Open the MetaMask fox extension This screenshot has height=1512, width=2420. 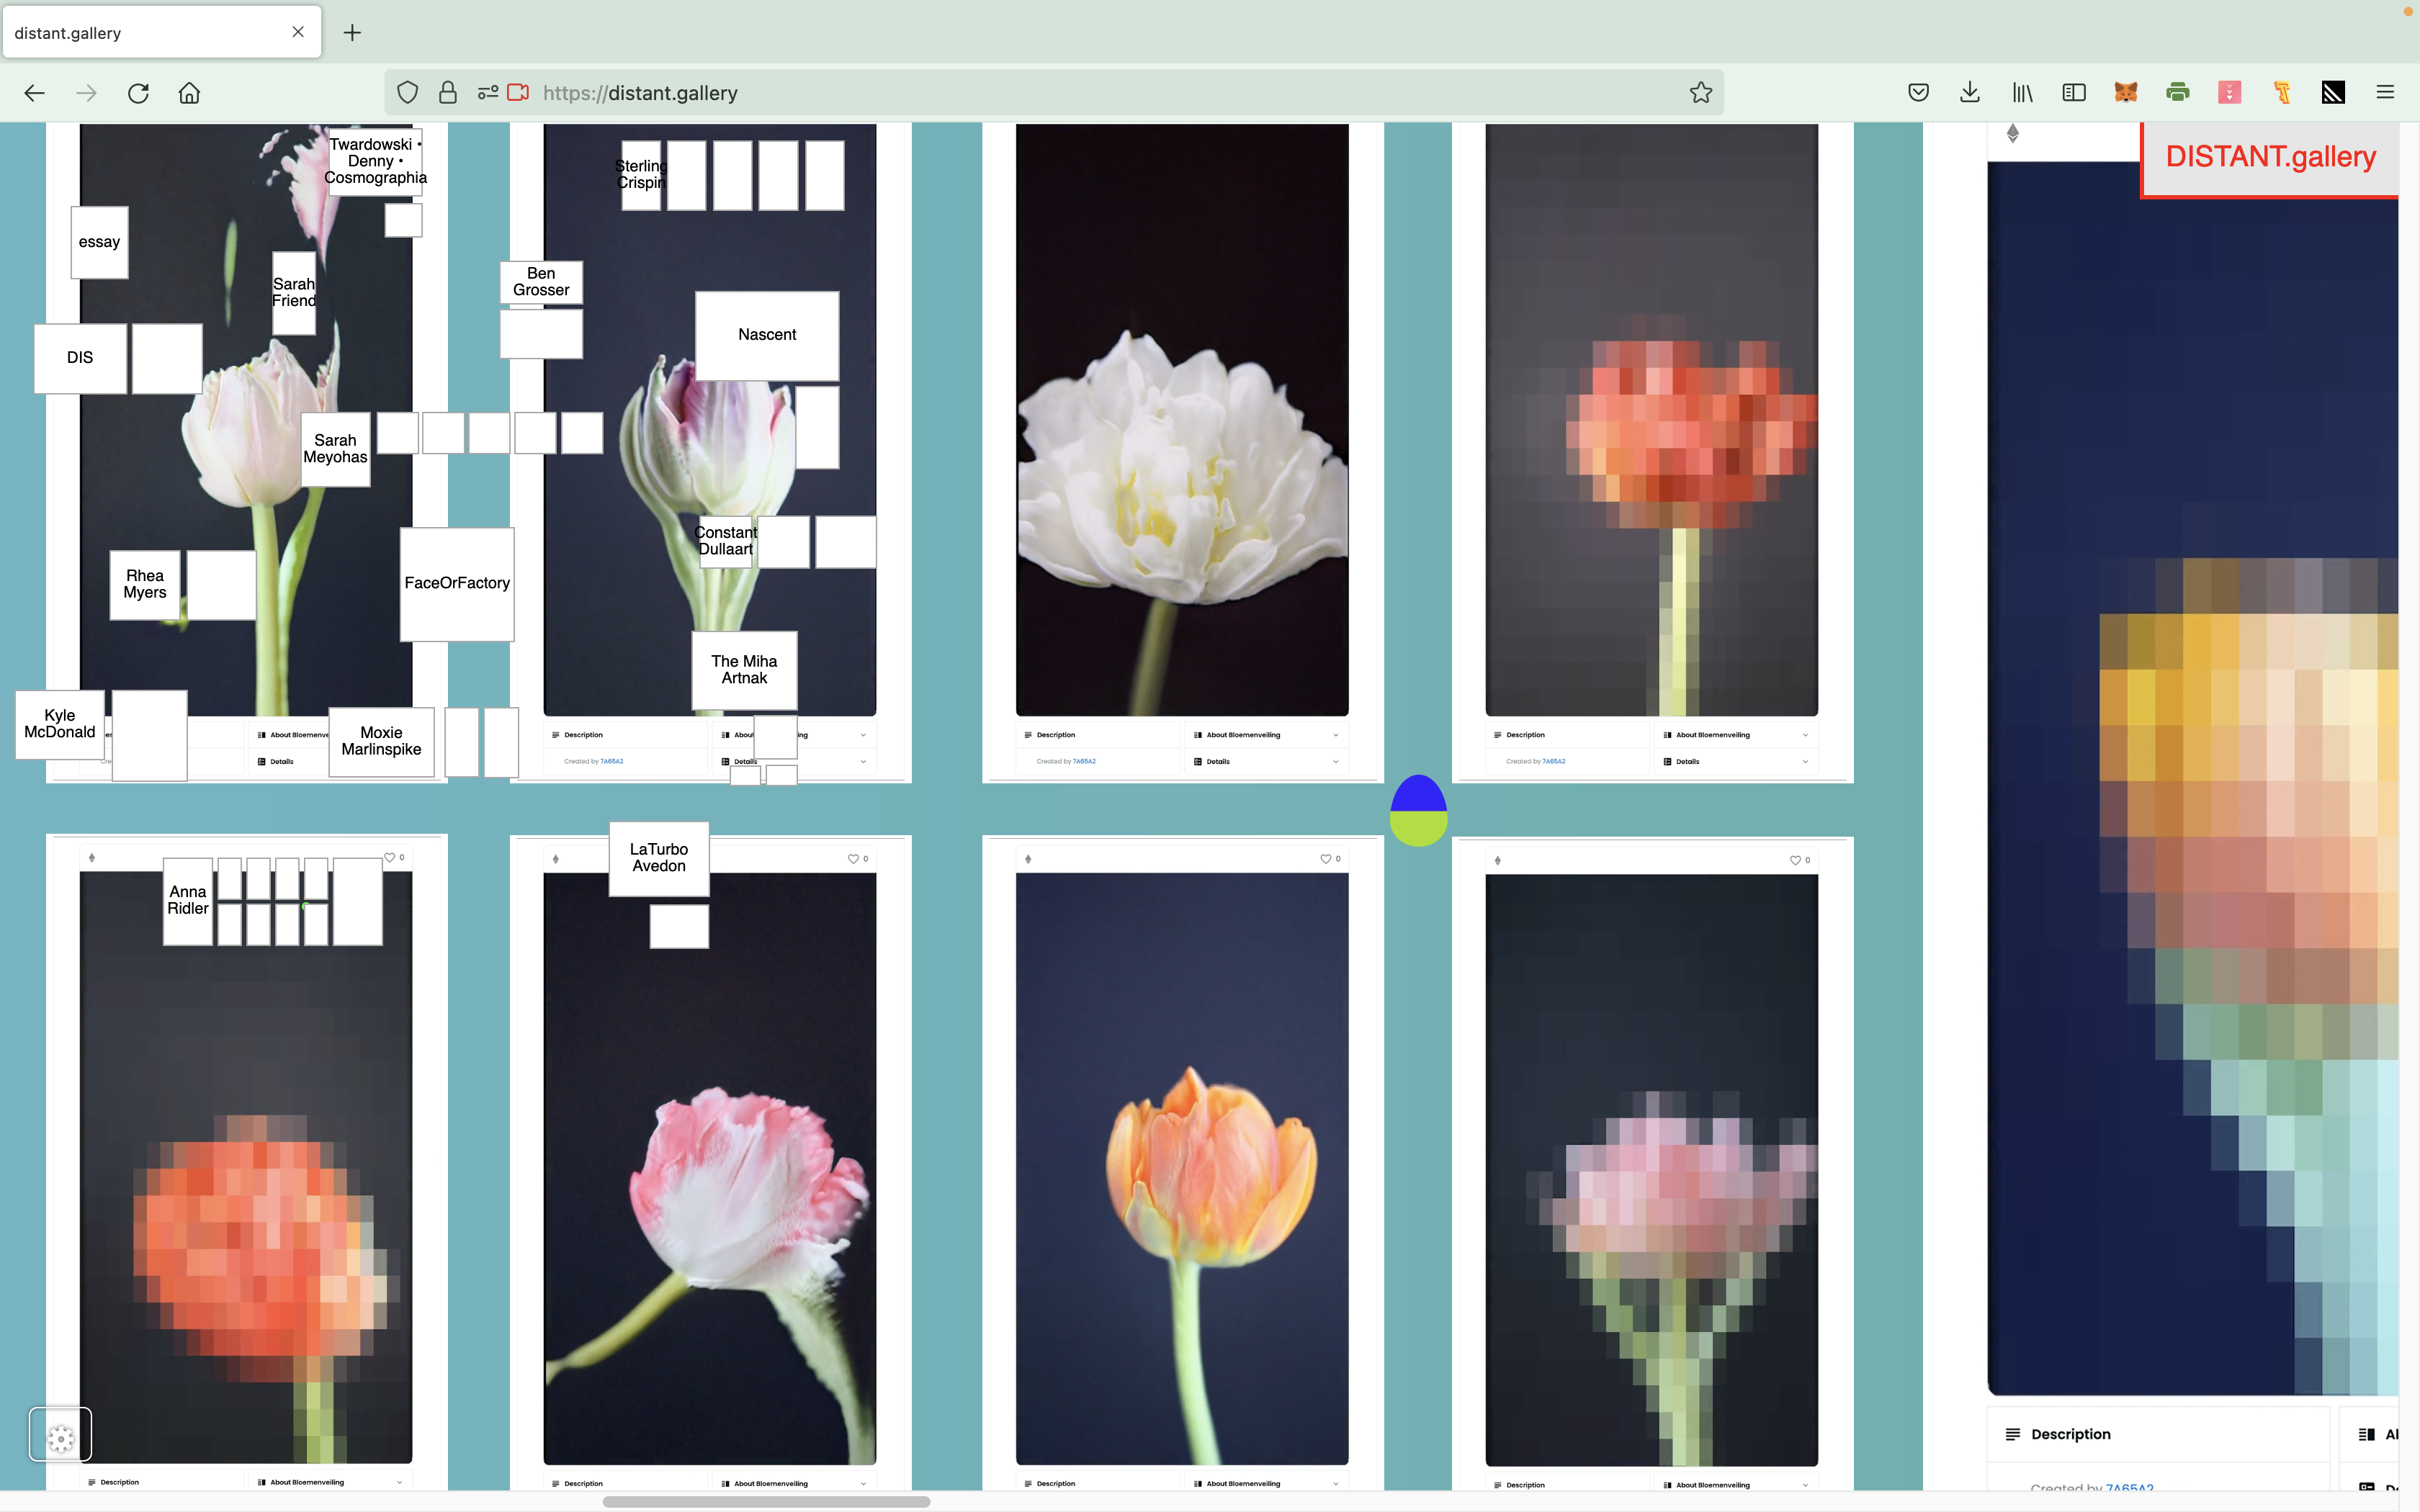[x=2125, y=93]
